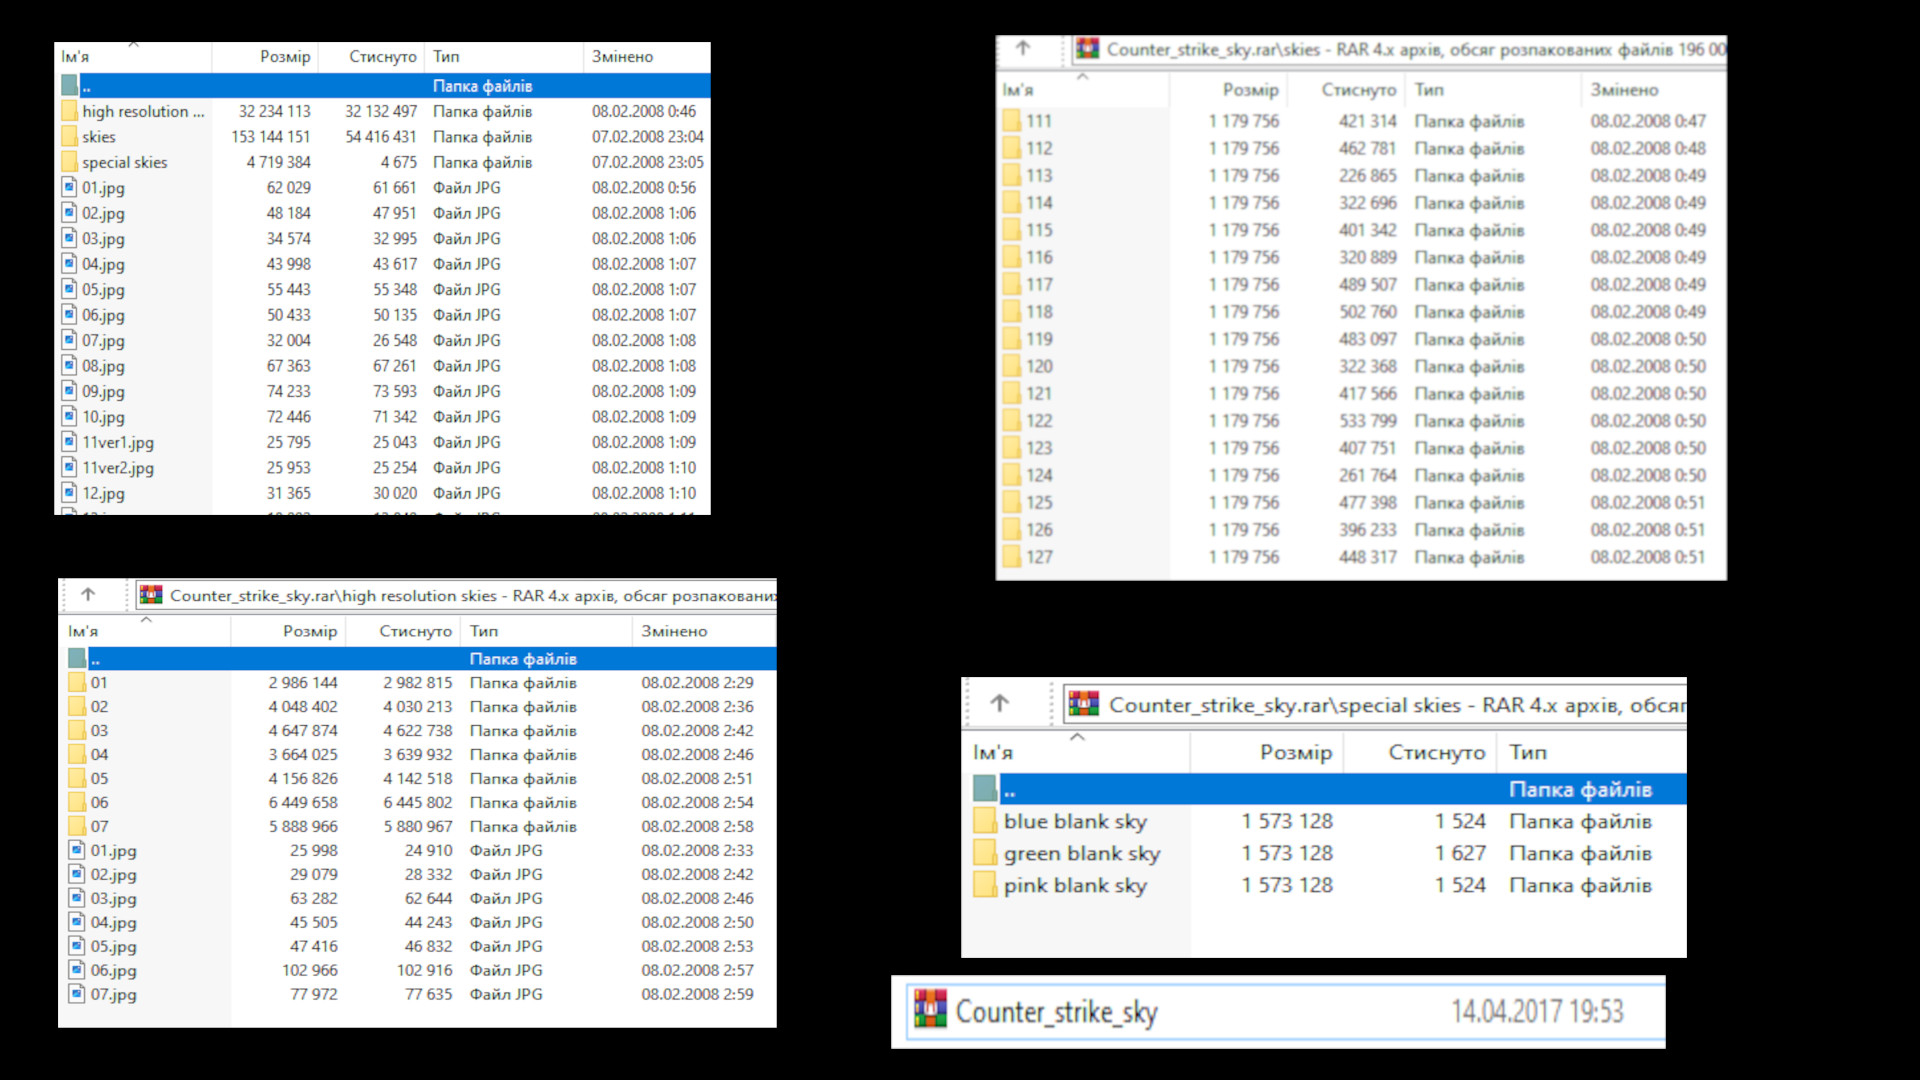Click the Стиснуто column header in the special skies window
This screenshot has width=1920, height=1080.
(x=1436, y=752)
